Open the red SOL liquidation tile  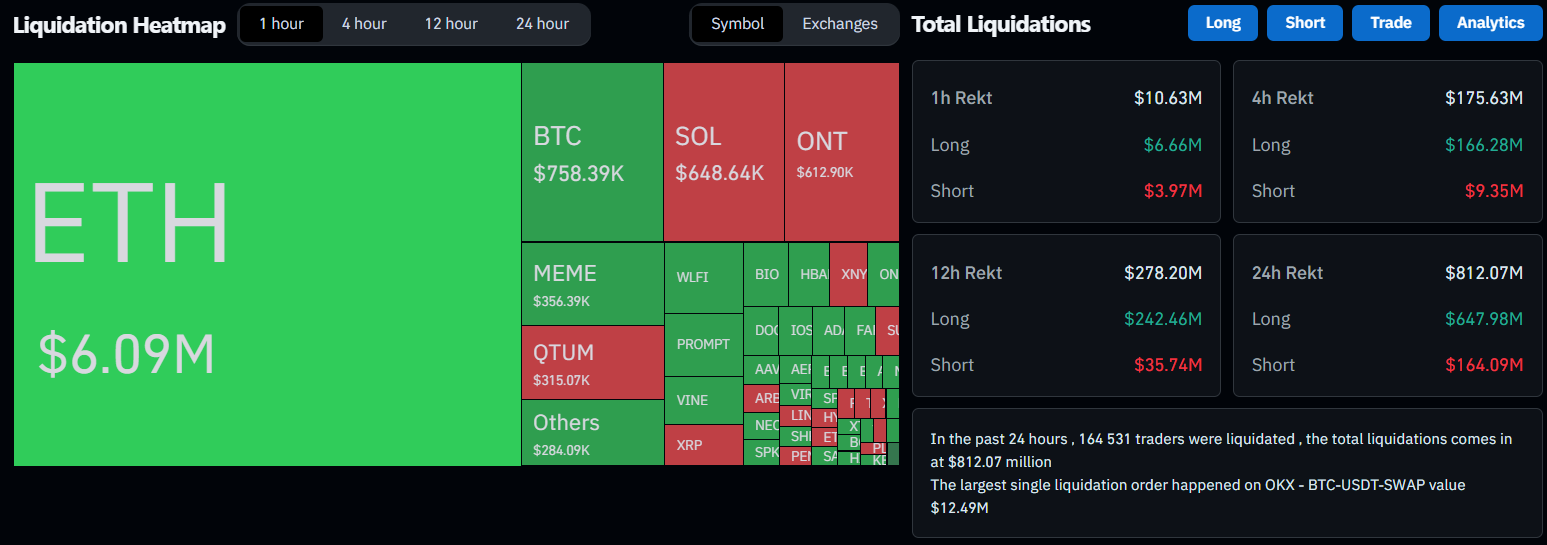point(723,152)
